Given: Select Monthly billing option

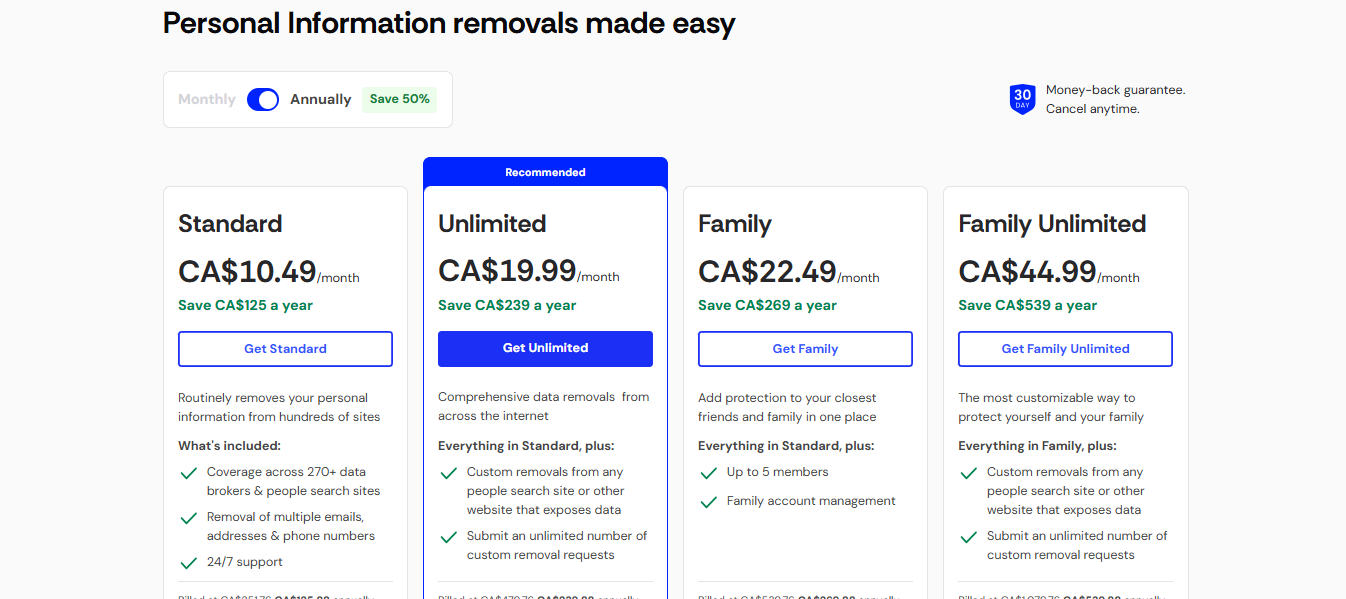Looking at the screenshot, I should point(207,99).
